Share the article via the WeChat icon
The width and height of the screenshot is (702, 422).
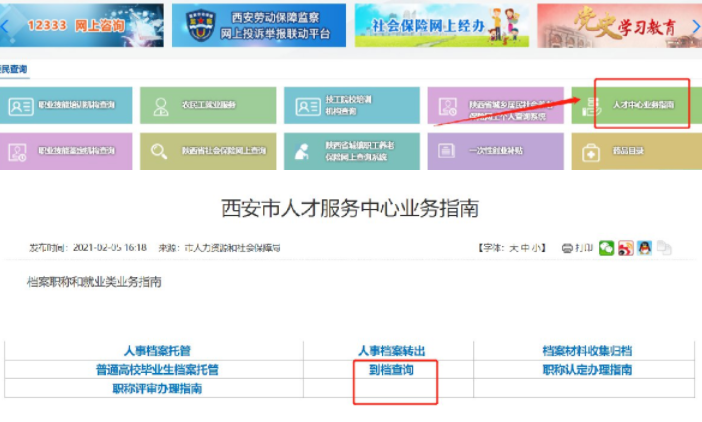point(607,247)
